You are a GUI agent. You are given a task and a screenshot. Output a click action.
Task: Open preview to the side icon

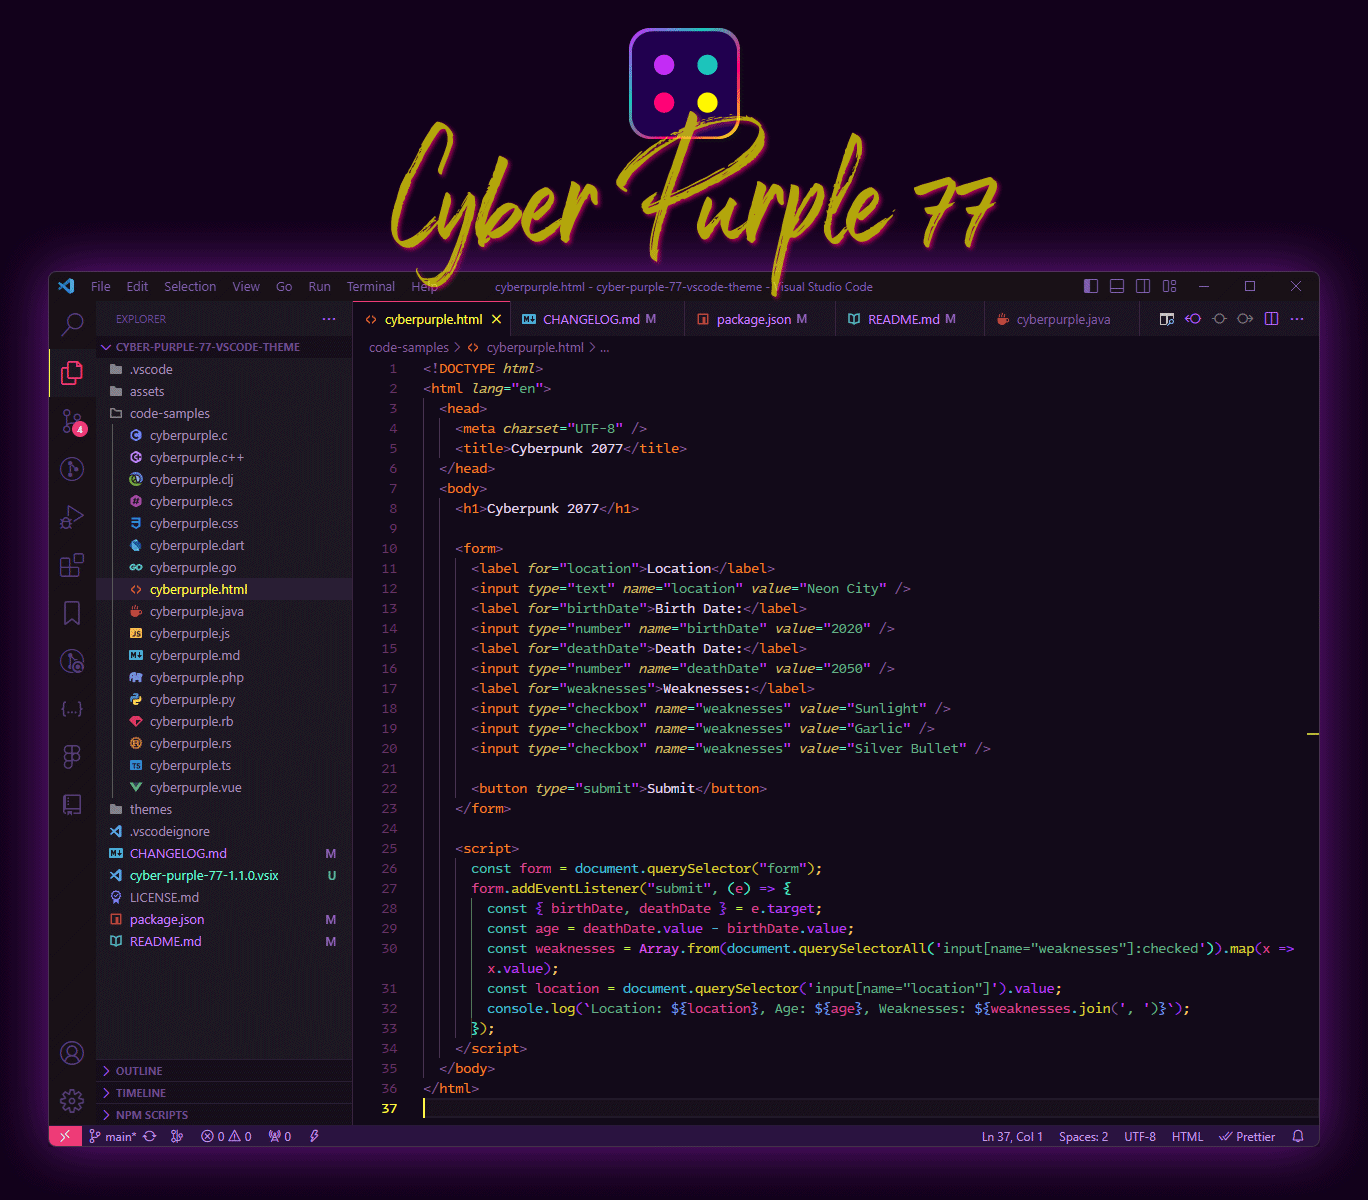click(1167, 319)
